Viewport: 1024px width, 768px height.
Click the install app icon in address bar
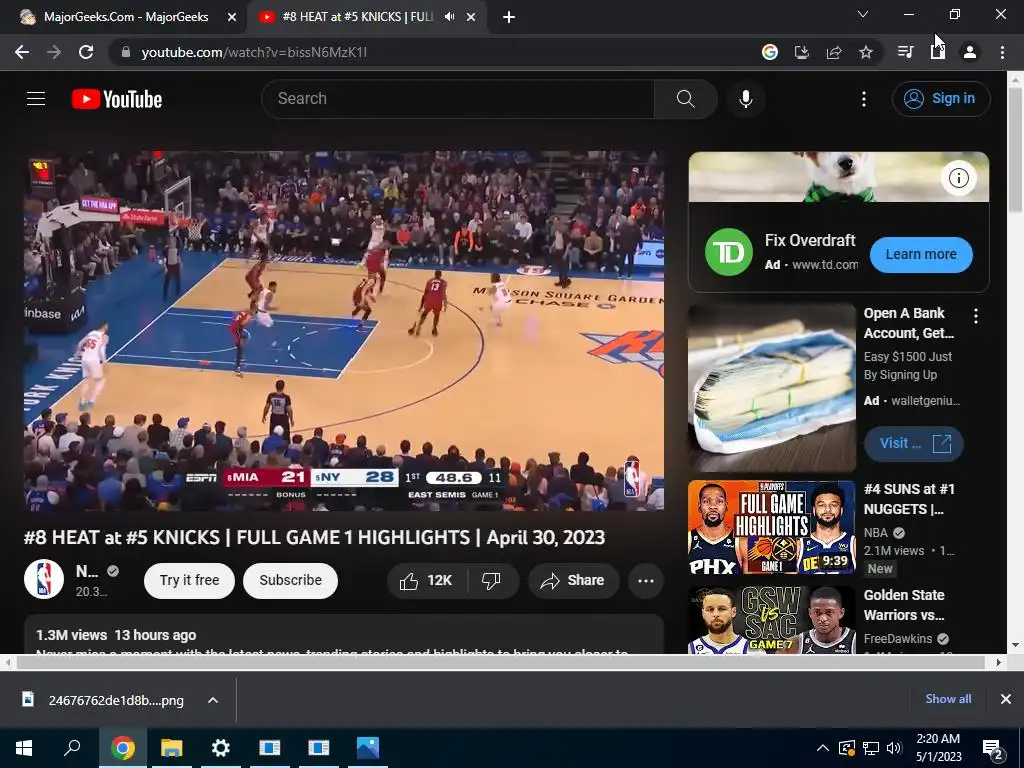pos(802,52)
